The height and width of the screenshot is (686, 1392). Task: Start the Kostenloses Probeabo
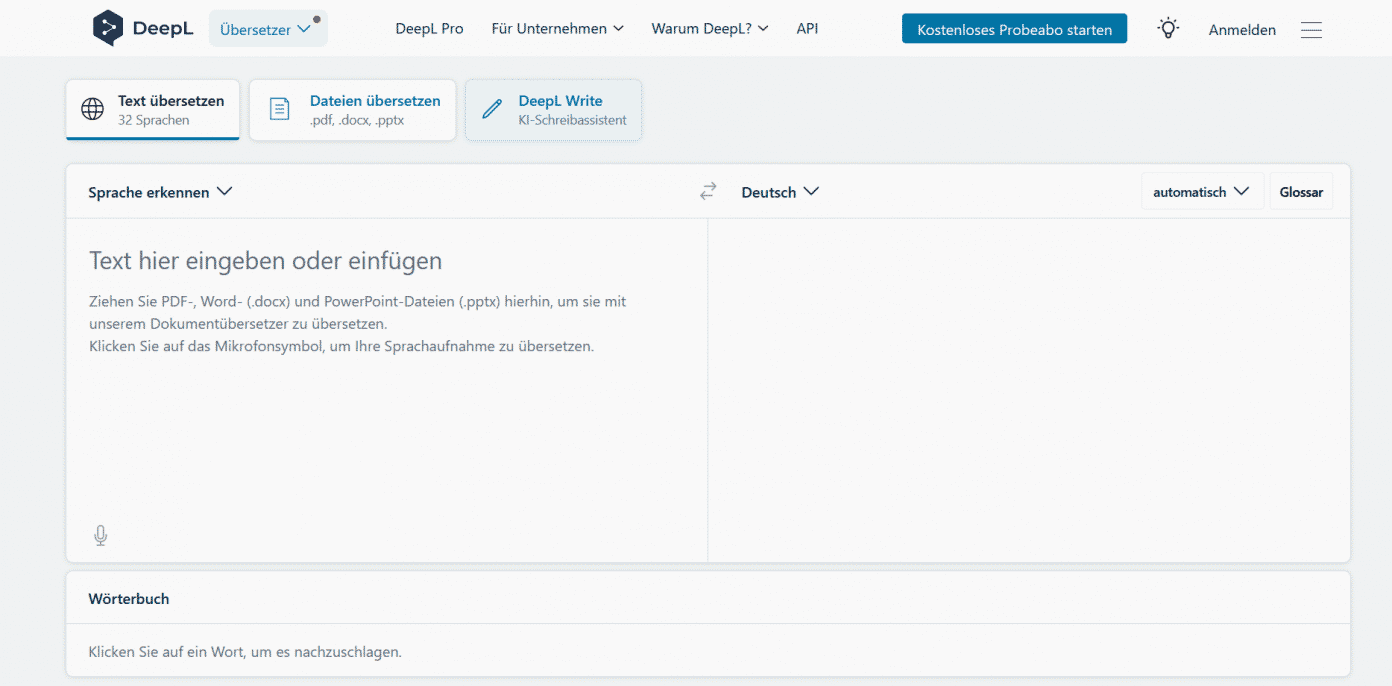coord(1014,29)
